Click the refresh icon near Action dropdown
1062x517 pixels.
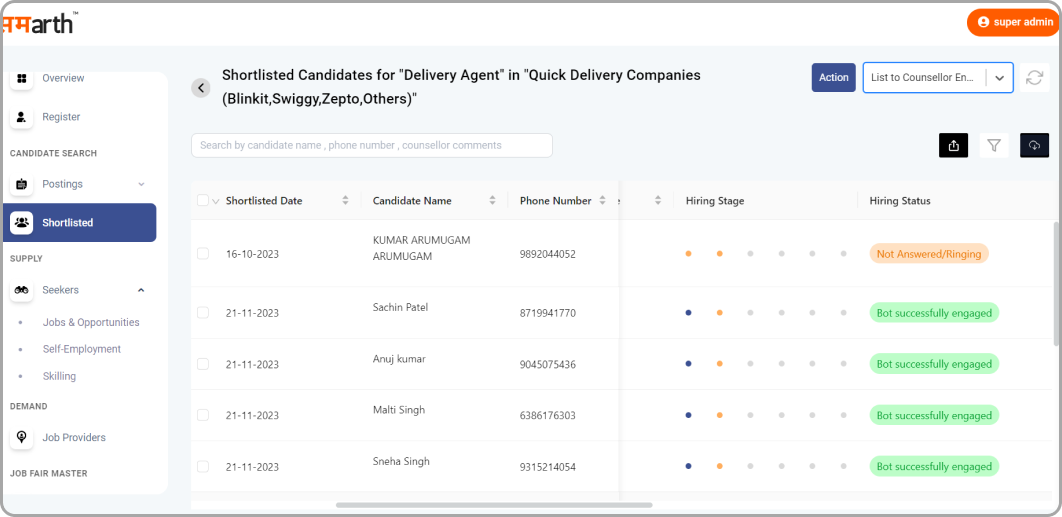pos(1035,78)
